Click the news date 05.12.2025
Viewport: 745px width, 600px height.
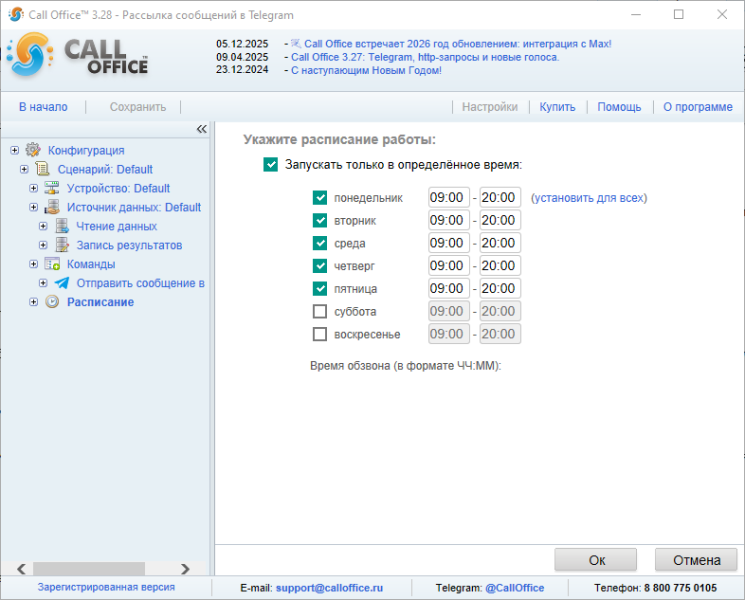click(x=242, y=44)
